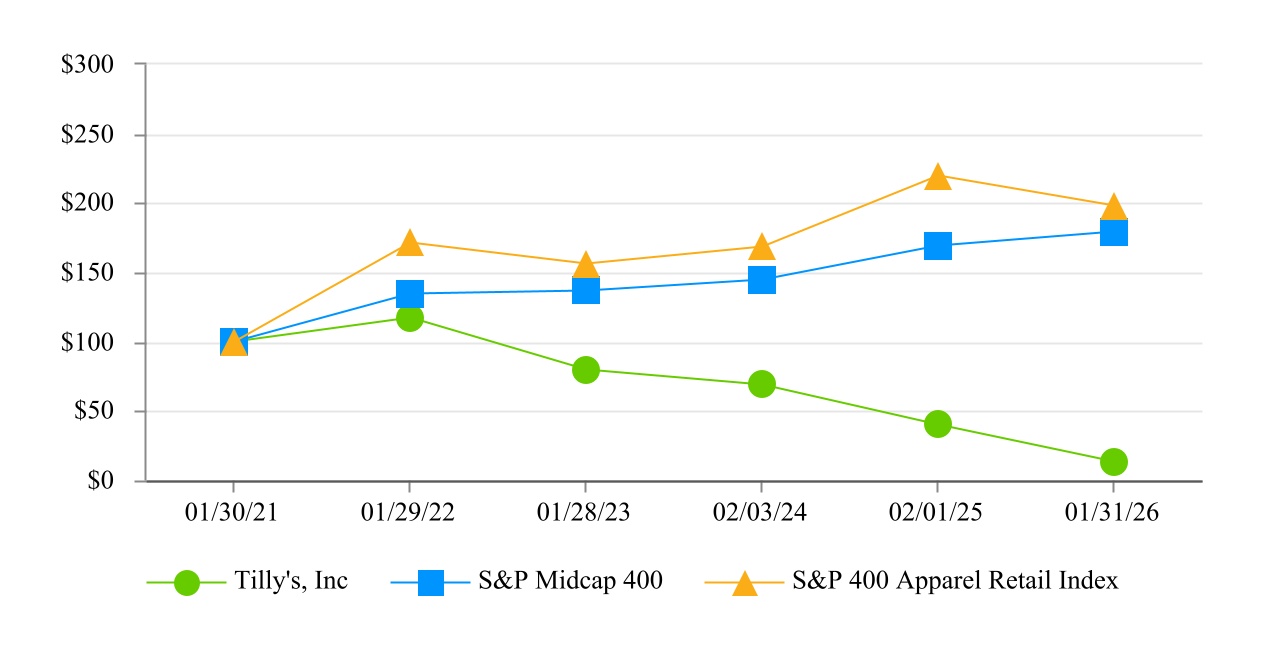Click Tilly's green circle at 01/28/23

click(x=586, y=370)
